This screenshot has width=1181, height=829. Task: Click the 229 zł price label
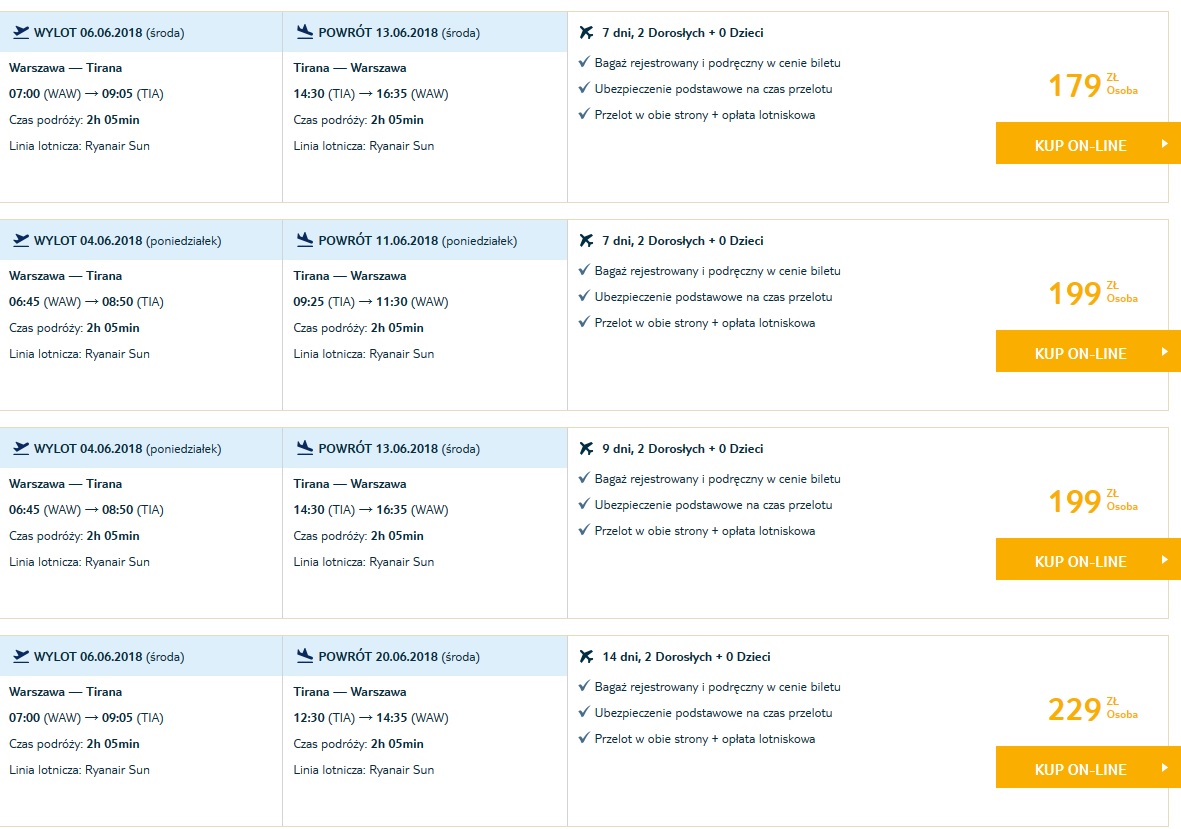[x=1093, y=709]
